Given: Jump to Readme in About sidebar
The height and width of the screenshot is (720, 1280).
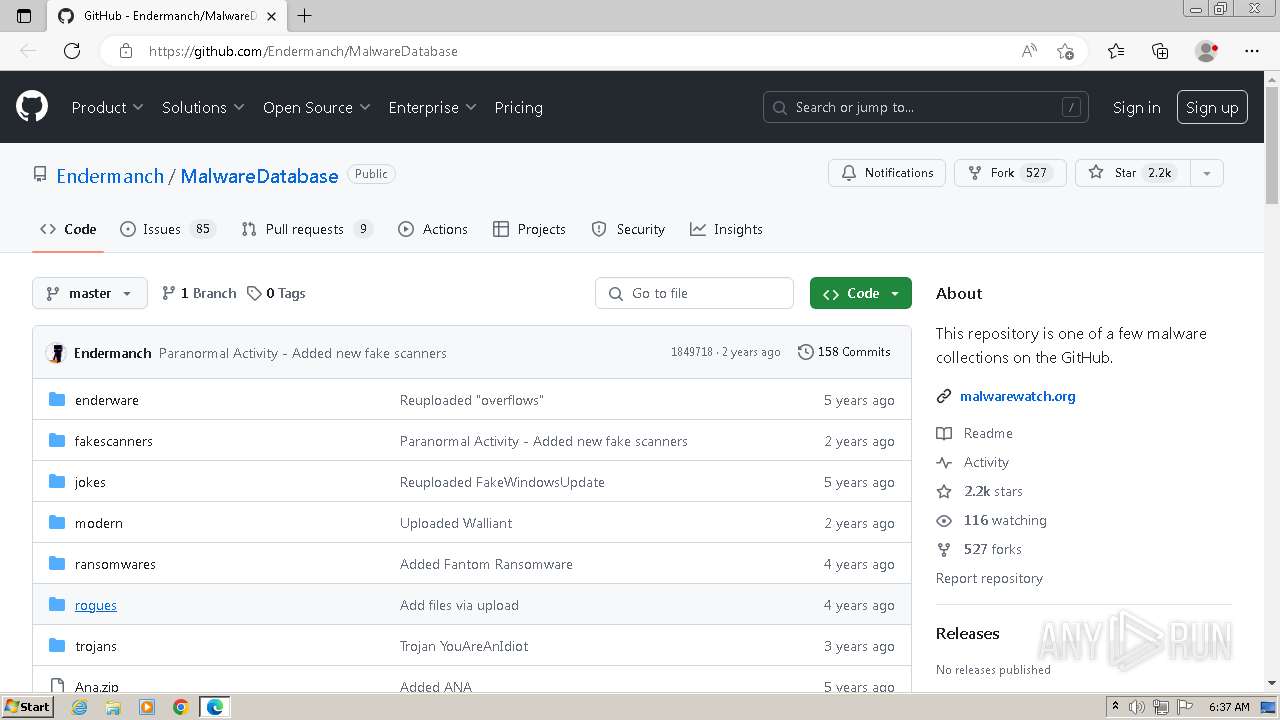Looking at the screenshot, I should click(x=975, y=433).
